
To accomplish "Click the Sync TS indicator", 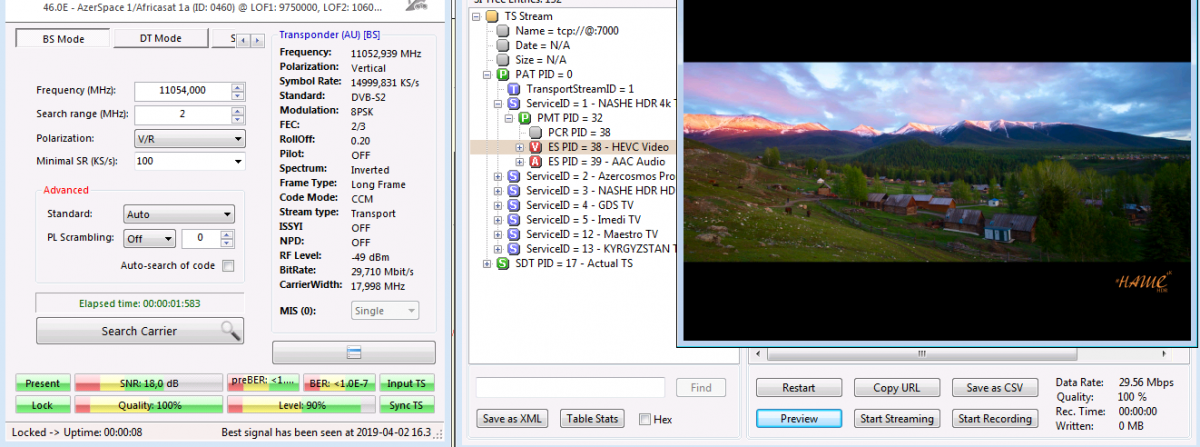I will point(406,405).
